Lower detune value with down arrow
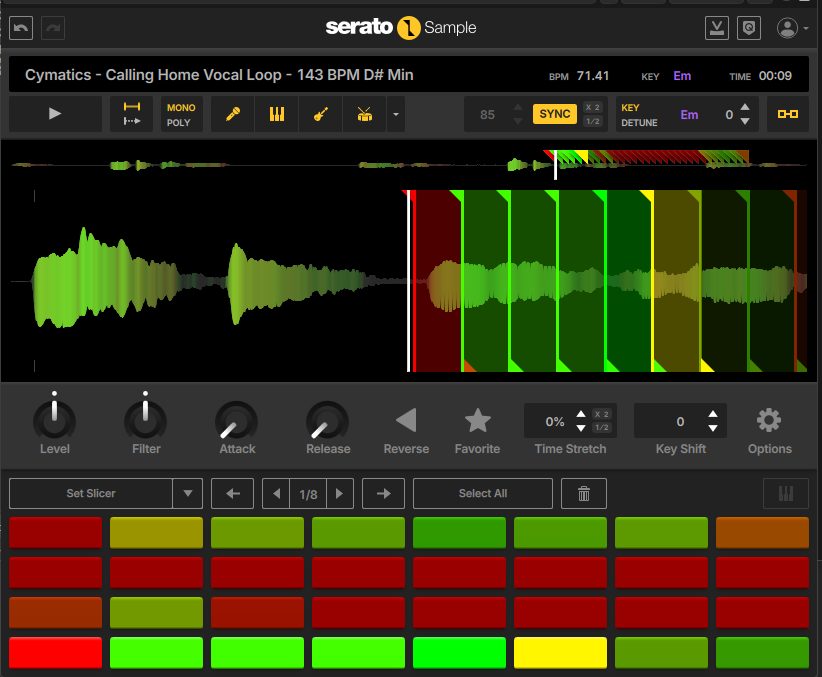The width and height of the screenshot is (822, 677). pyautogui.click(x=745, y=121)
